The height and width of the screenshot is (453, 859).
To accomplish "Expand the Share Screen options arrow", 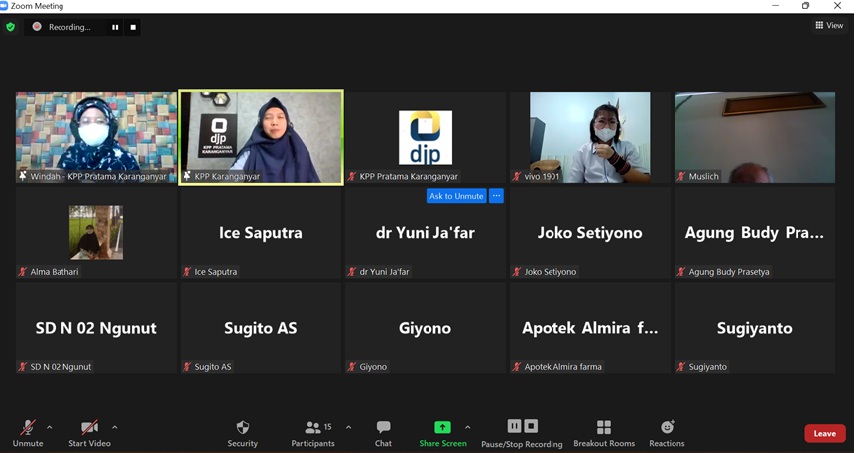I will [x=467, y=427].
